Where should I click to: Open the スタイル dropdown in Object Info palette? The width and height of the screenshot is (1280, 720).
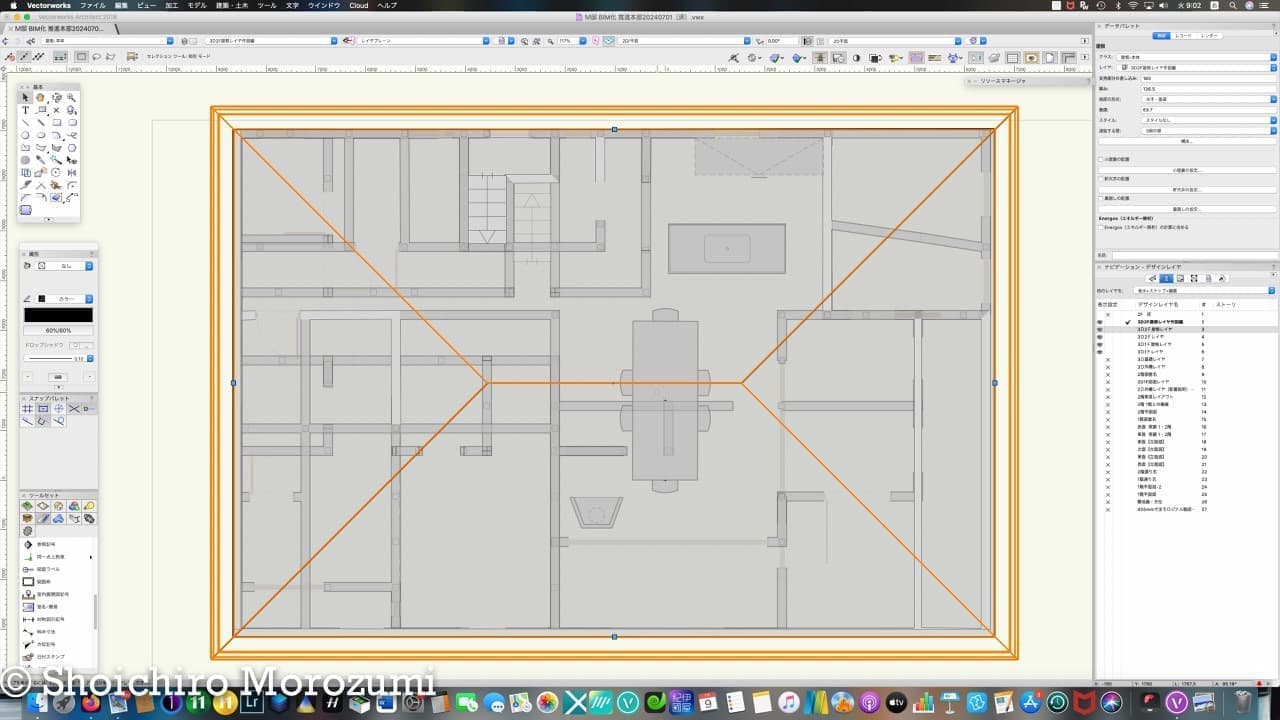click(x=1207, y=120)
